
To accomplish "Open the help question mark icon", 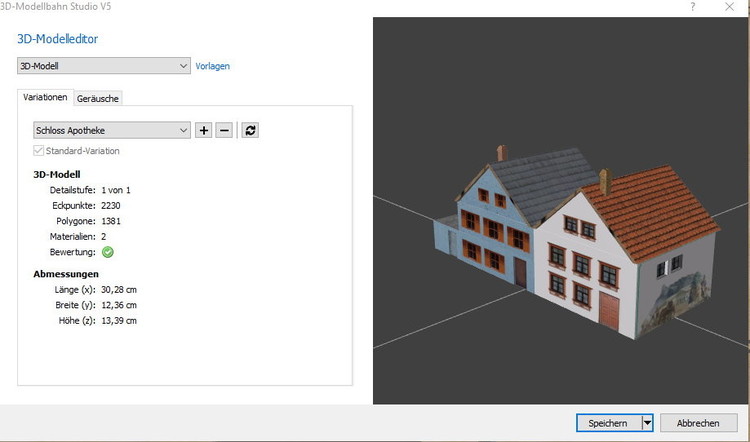I will 692,7.
